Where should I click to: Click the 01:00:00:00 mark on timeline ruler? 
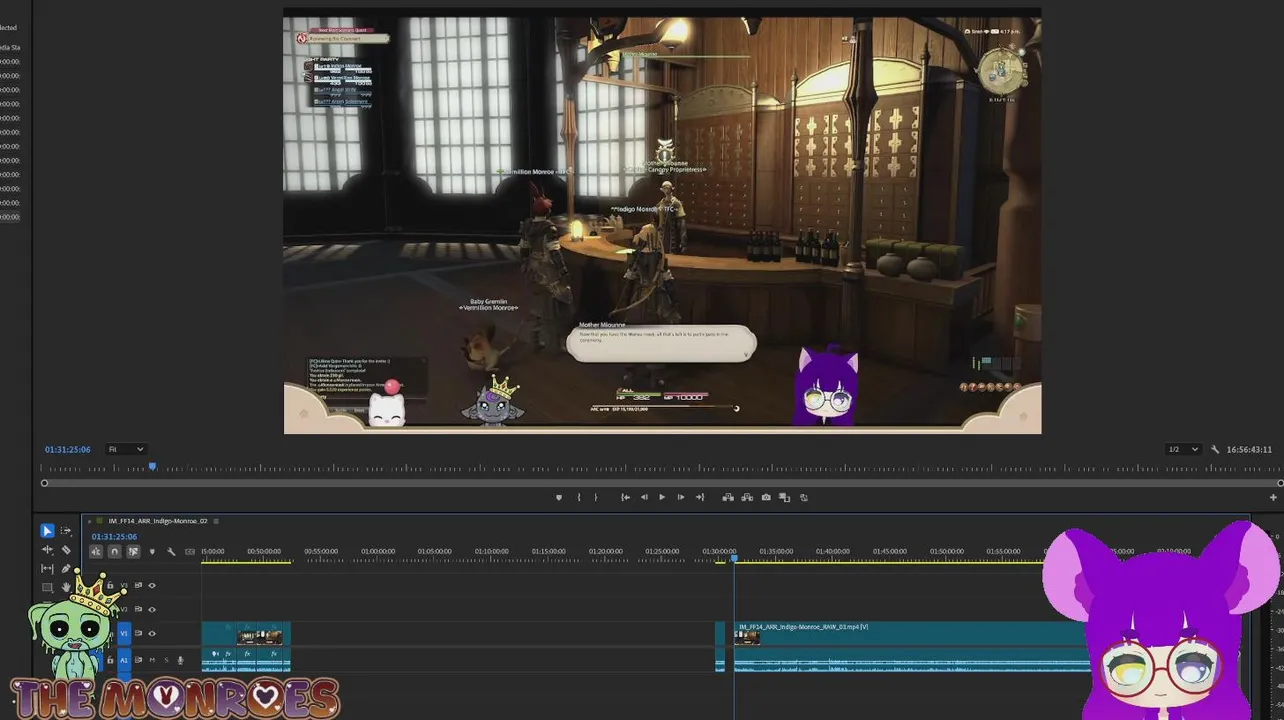click(378, 552)
